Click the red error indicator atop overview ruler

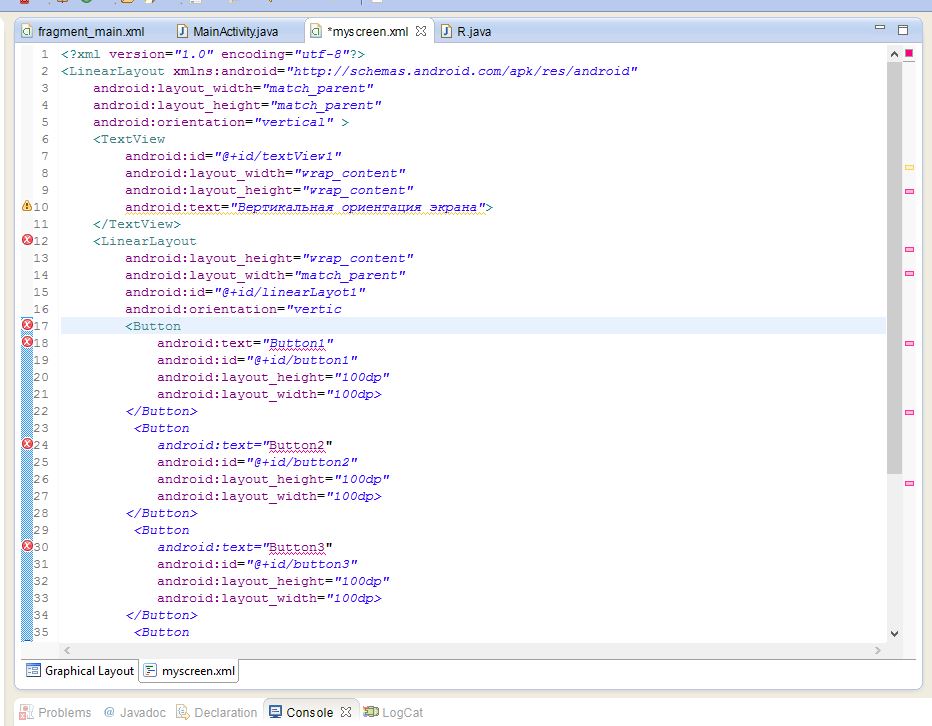pyautogui.click(x=909, y=54)
